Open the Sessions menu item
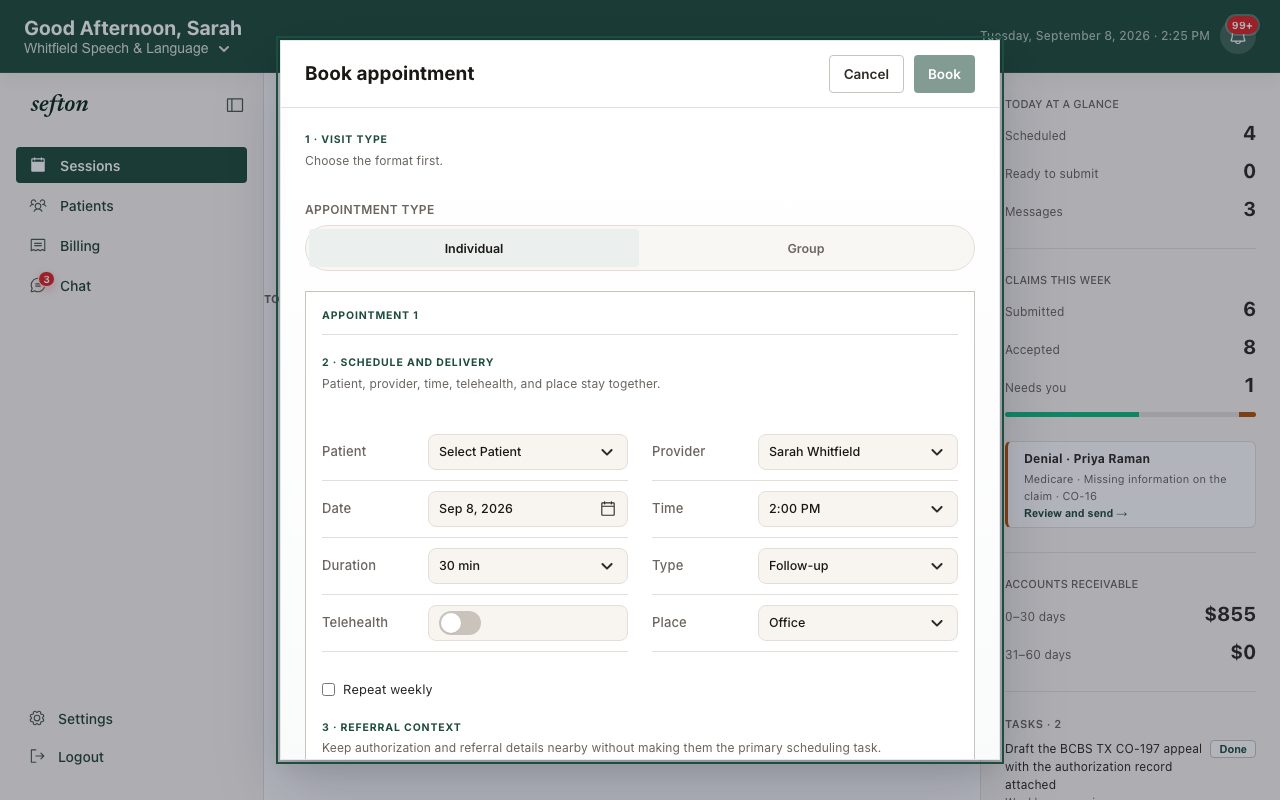The width and height of the screenshot is (1280, 800). click(x=131, y=165)
